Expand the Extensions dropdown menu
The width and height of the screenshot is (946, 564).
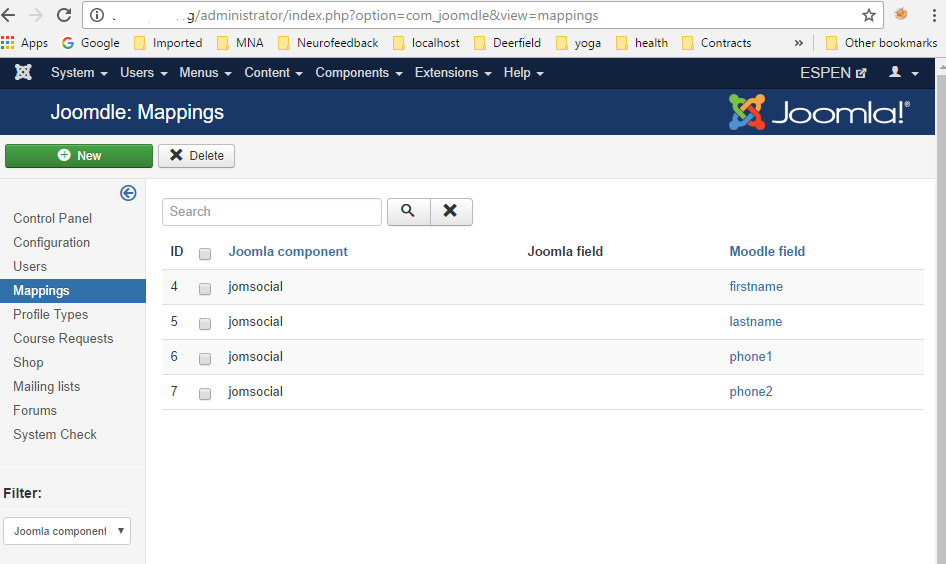click(x=453, y=73)
